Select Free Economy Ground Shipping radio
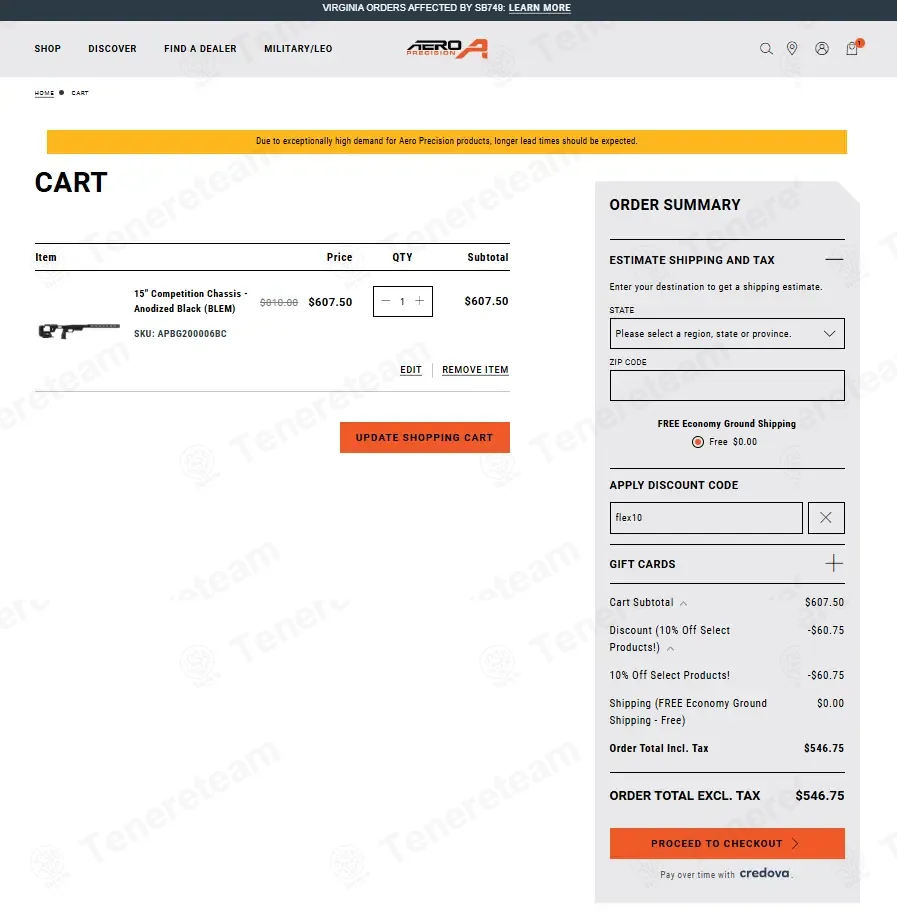 [697, 442]
